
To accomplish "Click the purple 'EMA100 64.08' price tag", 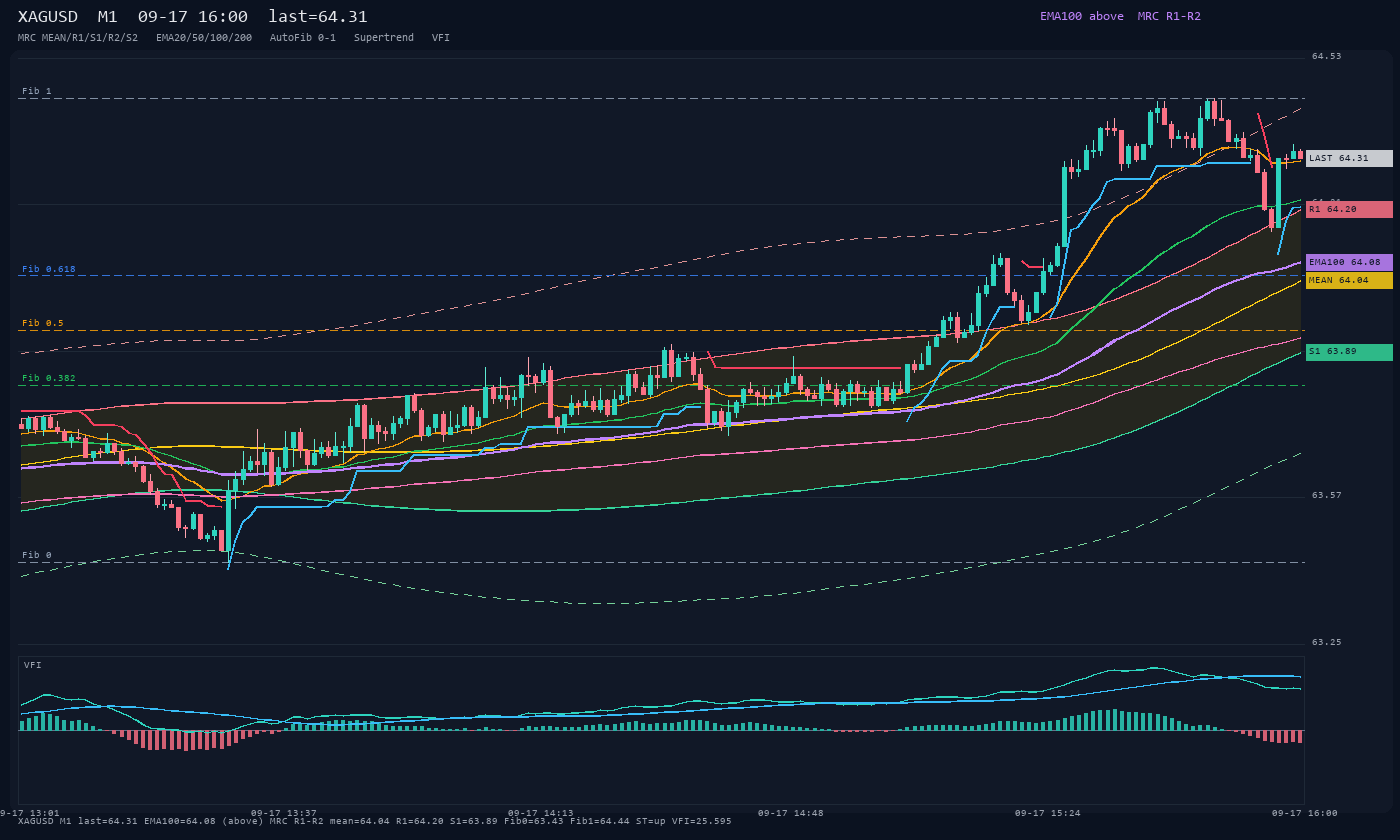I will [x=1349, y=262].
